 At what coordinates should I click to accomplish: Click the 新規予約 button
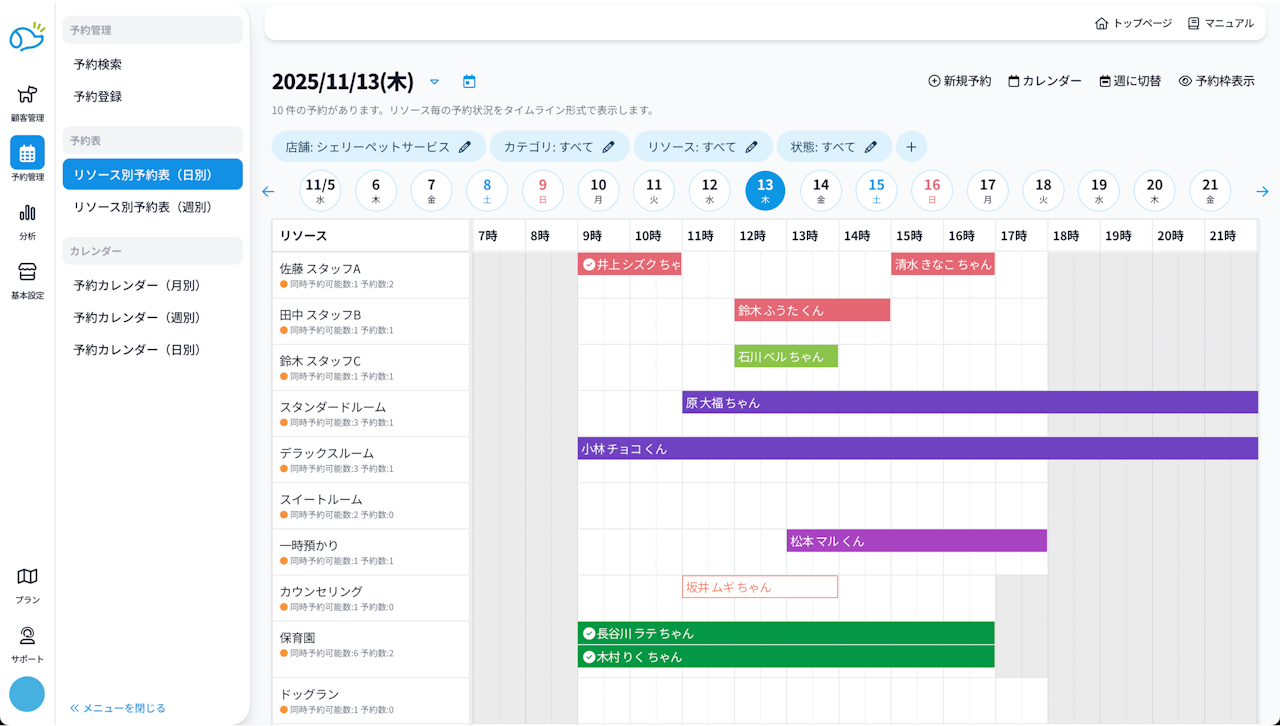click(x=959, y=81)
